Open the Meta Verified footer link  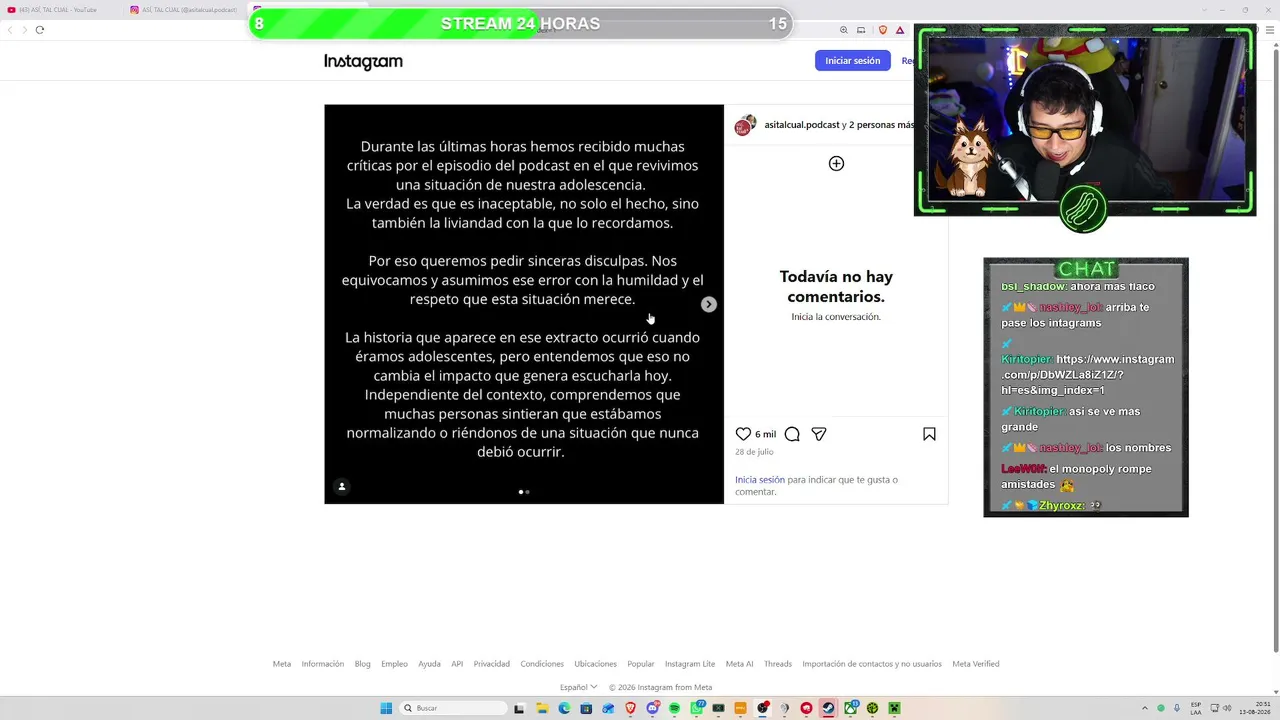(x=976, y=664)
